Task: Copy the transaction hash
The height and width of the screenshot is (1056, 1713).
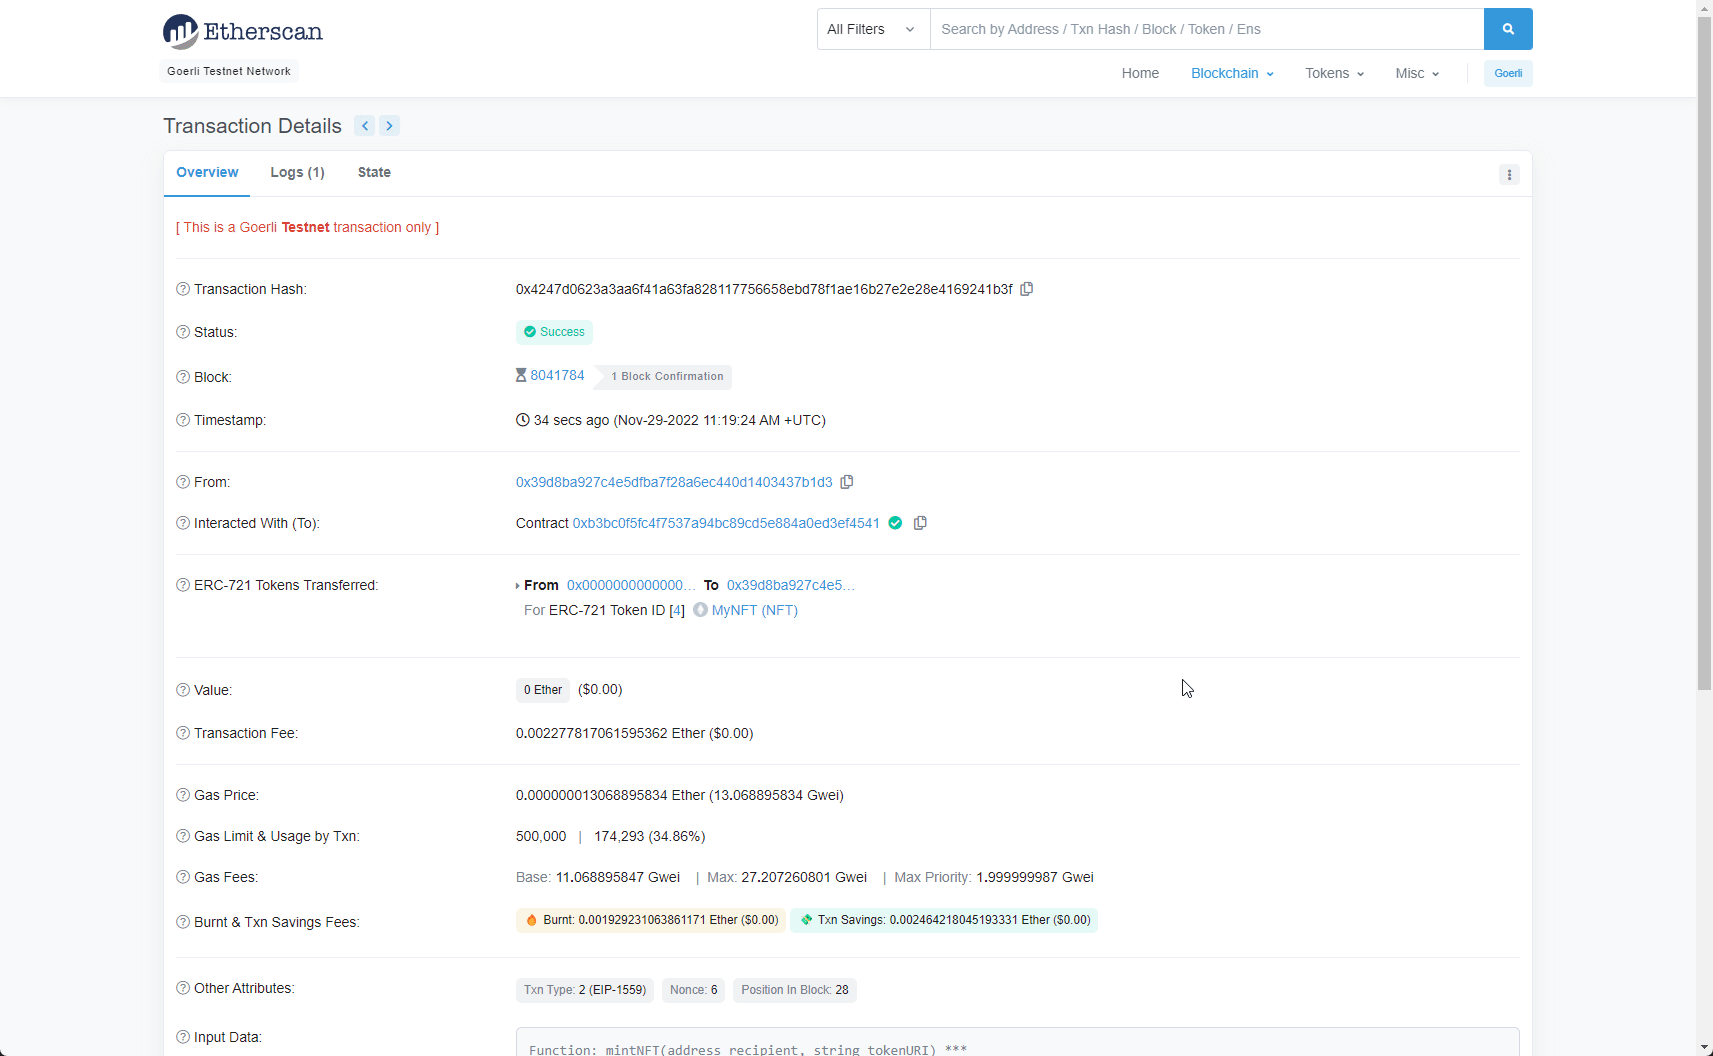Action: (x=1027, y=289)
